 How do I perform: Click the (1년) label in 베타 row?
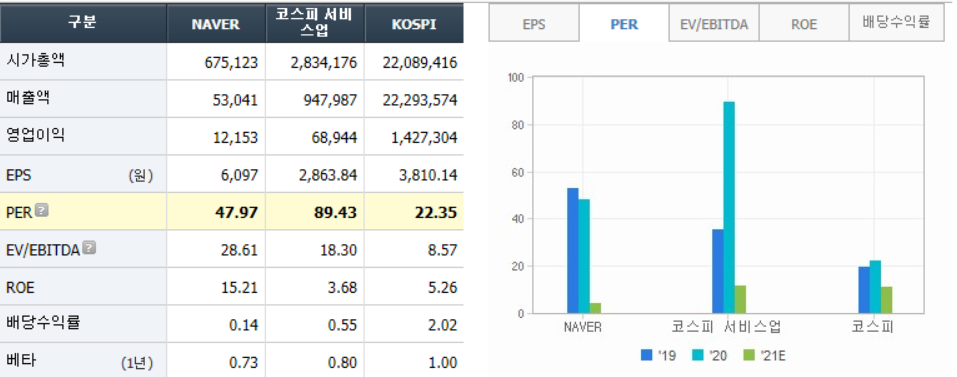click(137, 364)
